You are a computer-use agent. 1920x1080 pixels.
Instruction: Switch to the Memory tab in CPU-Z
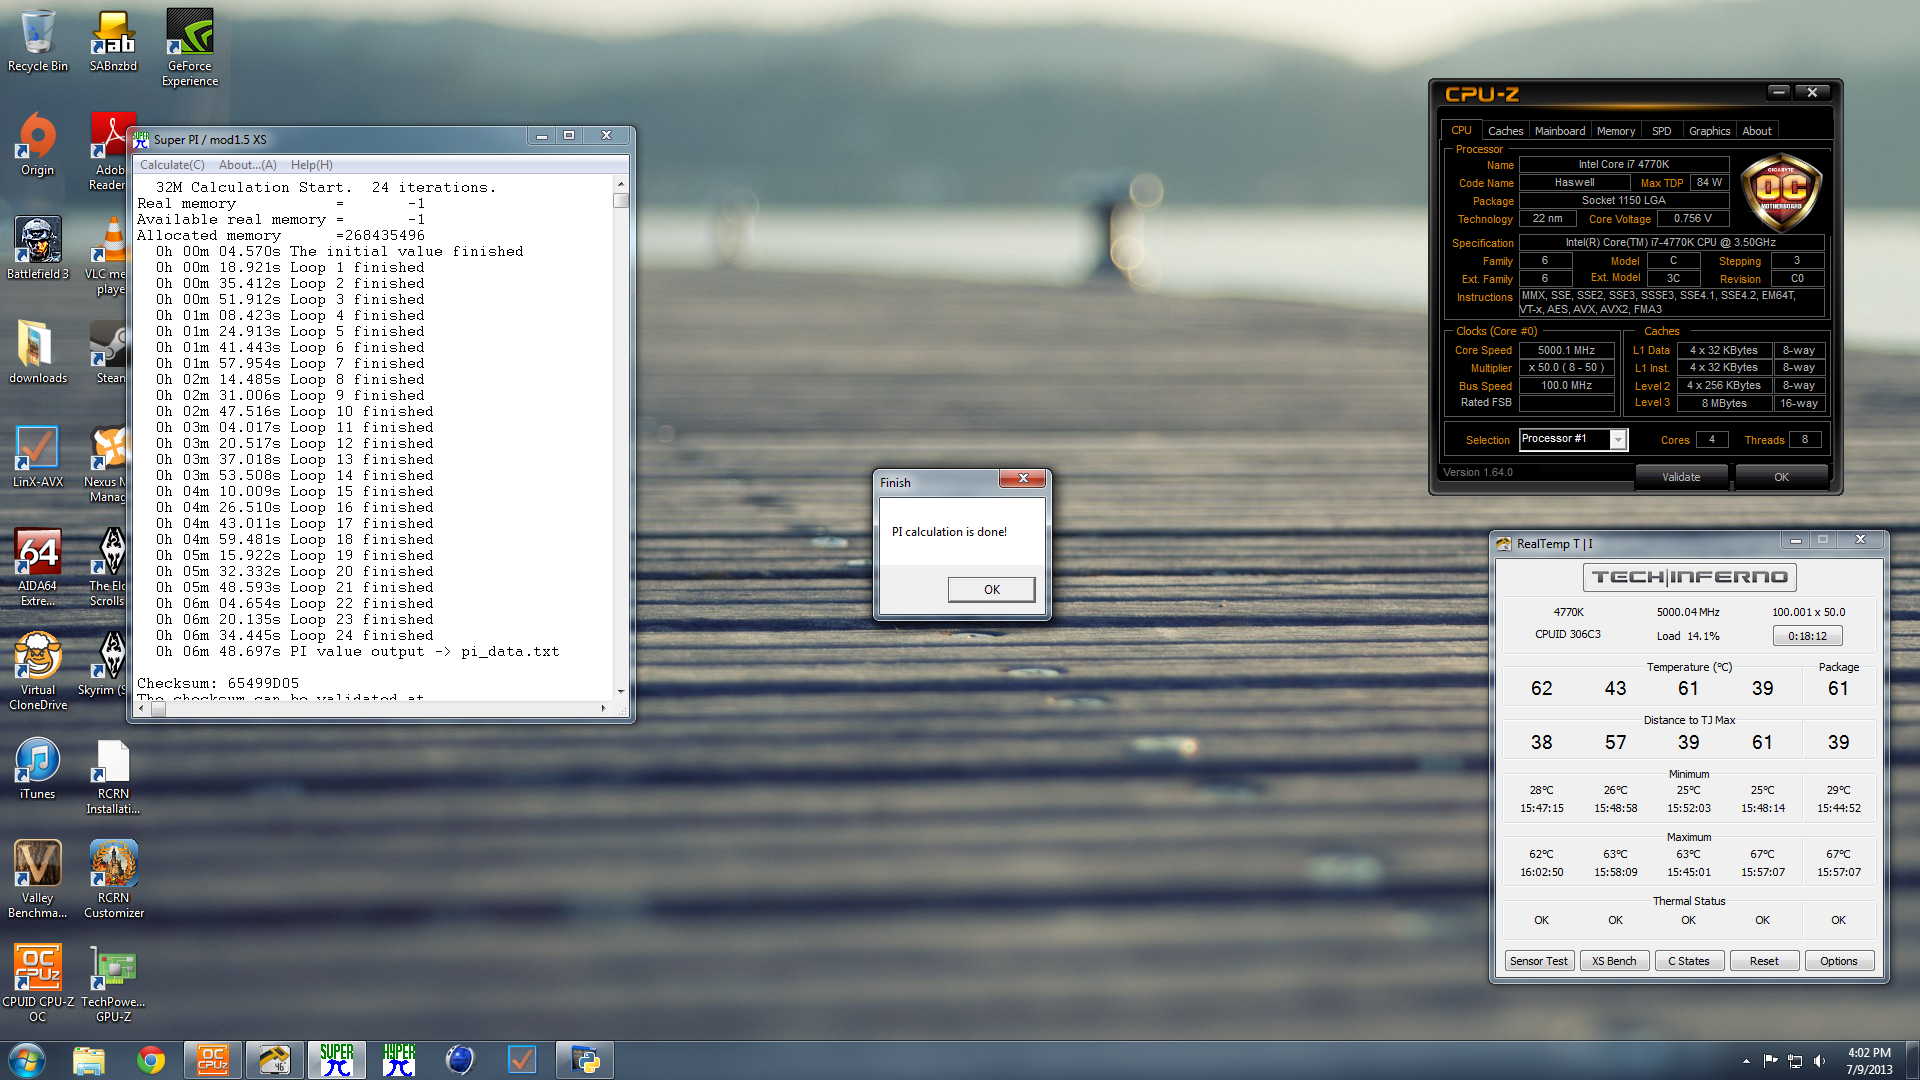point(1616,131)
